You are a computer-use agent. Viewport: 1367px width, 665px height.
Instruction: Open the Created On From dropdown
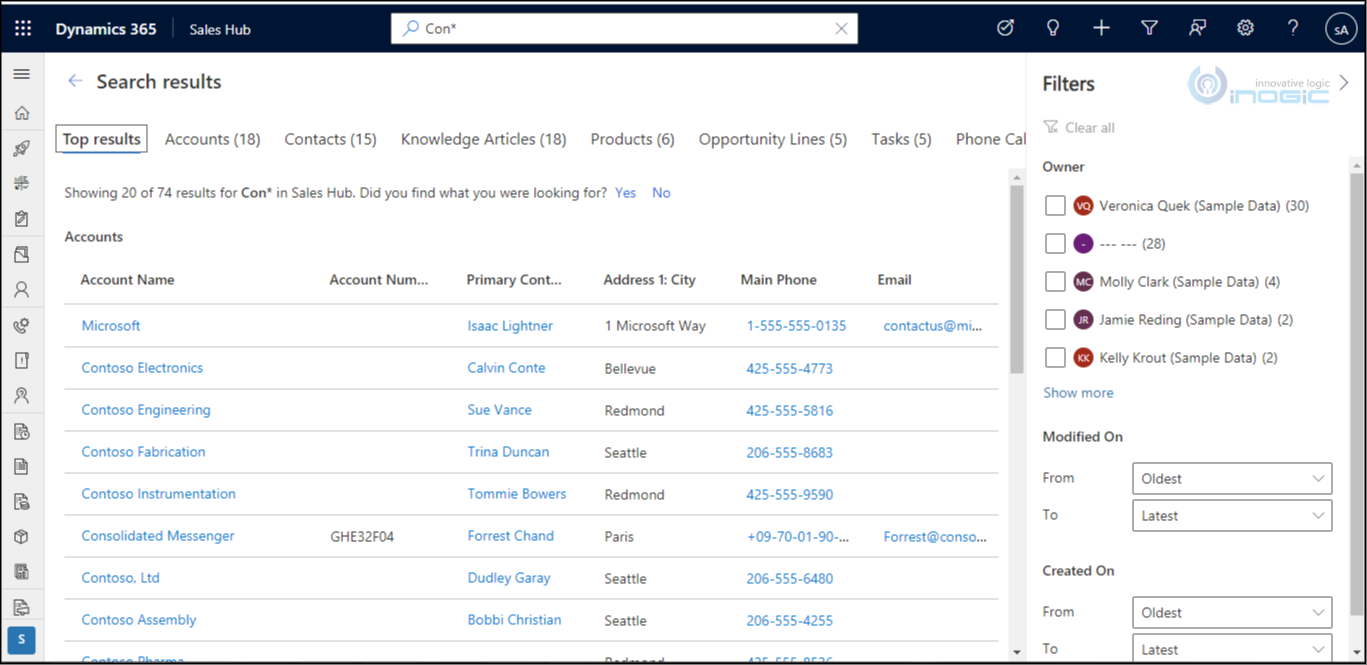(x=1232, y=612)
